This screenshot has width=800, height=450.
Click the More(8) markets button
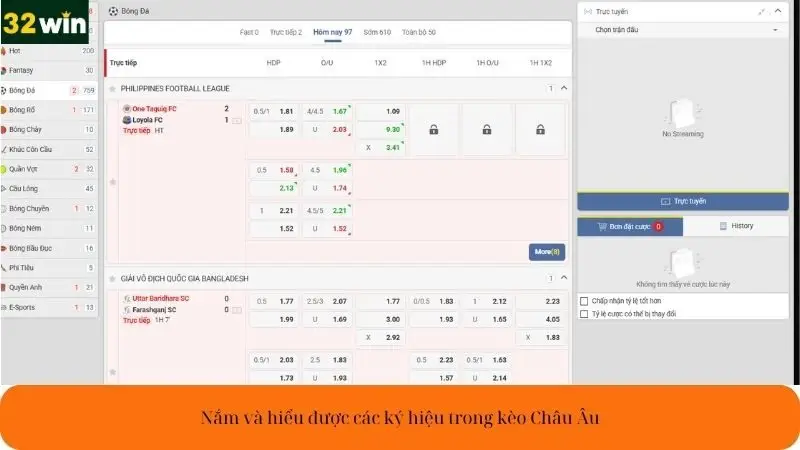pos(547,252)
